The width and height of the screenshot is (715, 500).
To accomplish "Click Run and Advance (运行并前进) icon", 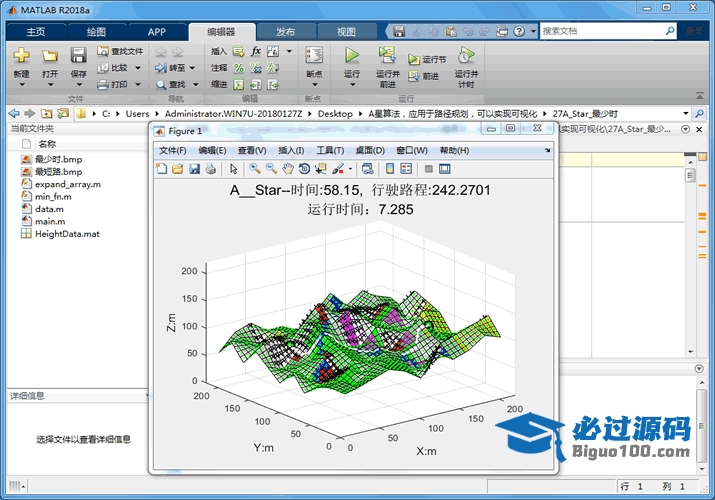I will [388, 55].
